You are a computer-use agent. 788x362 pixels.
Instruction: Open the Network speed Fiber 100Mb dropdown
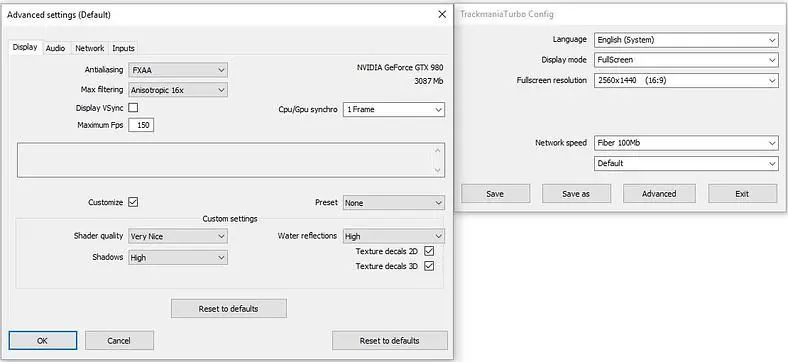click(686, 143)
